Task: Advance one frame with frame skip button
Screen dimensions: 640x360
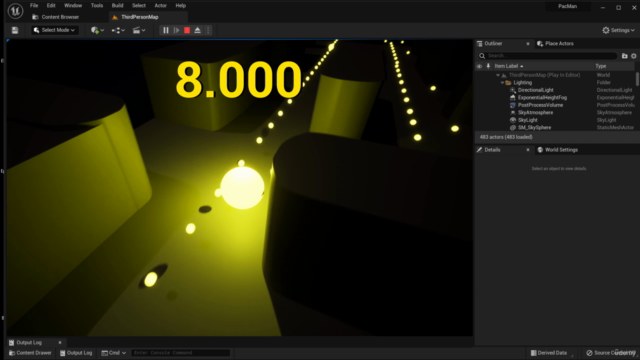Action: coord(176,30)
